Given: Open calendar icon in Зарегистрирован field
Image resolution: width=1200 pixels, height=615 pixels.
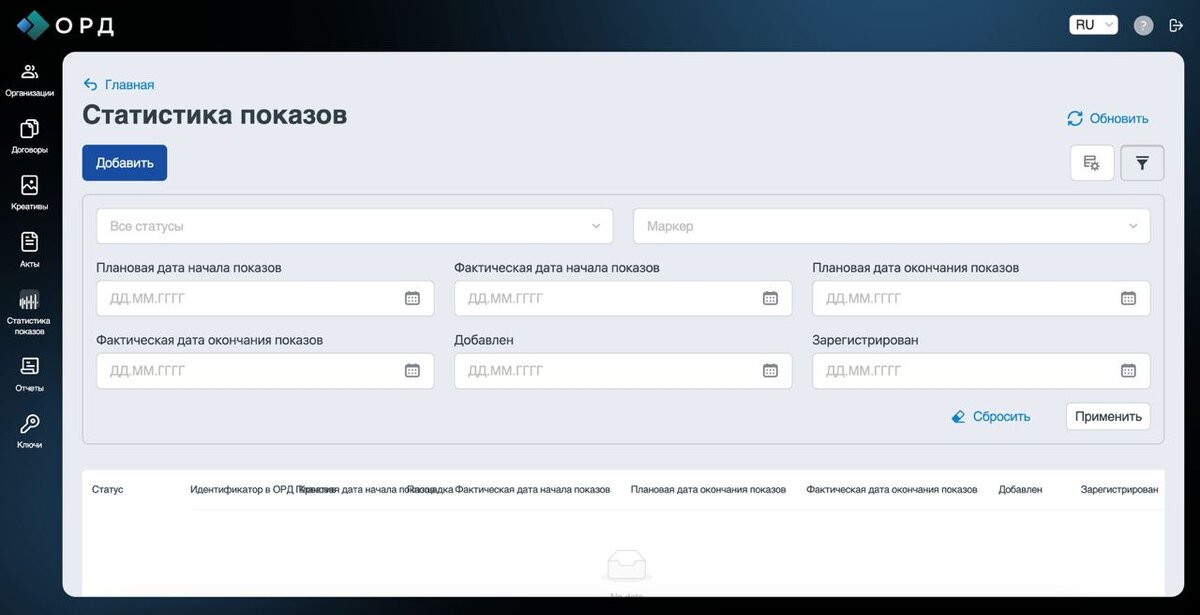Looking at the screenshot, I should point(1128,371).
